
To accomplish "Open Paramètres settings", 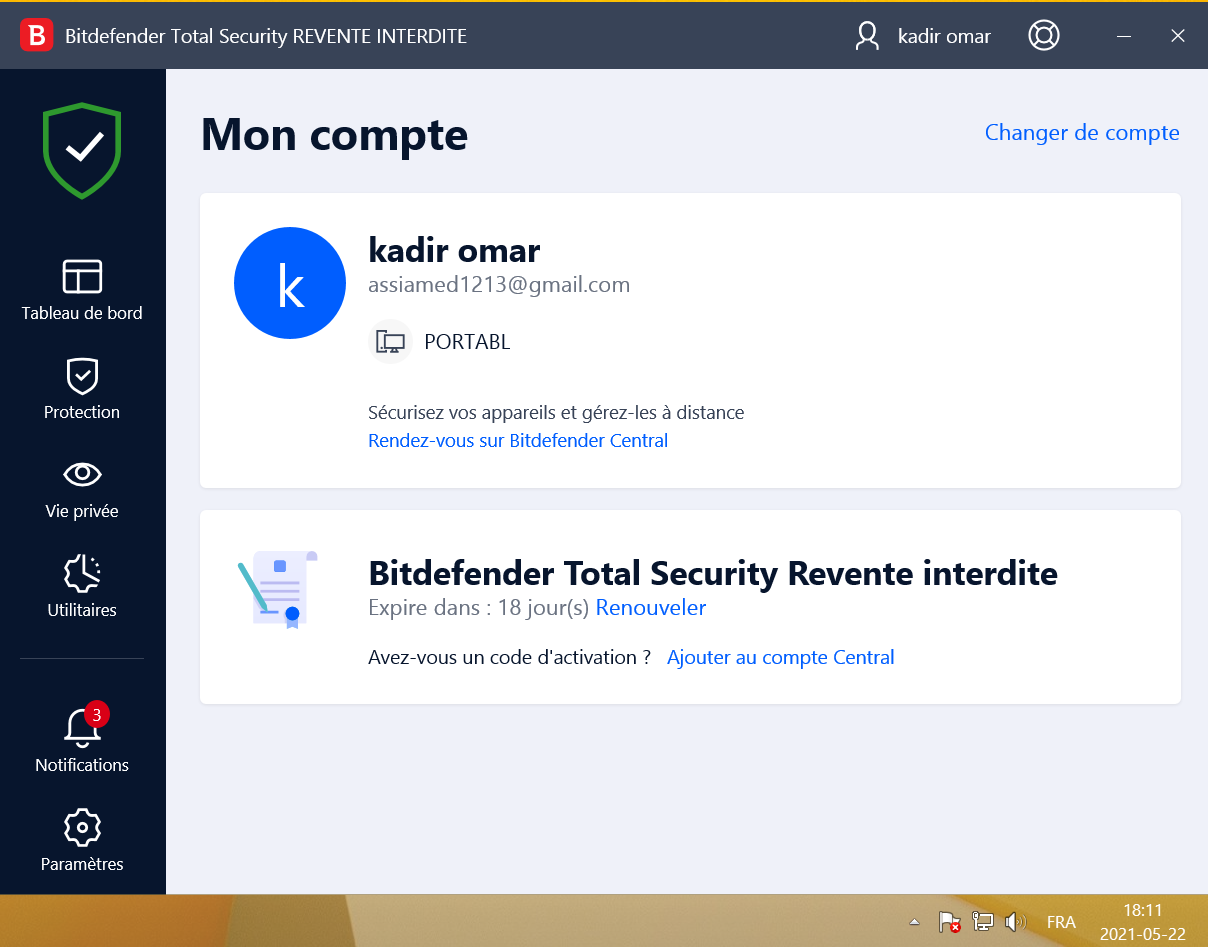I will (x=82, y=841).
